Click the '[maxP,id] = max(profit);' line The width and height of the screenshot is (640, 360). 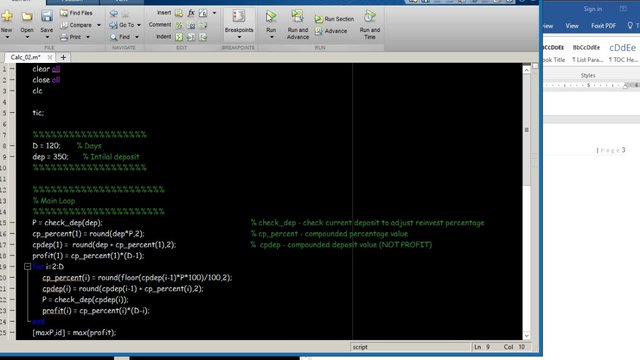pyautogui.click(x=74, y=333)
